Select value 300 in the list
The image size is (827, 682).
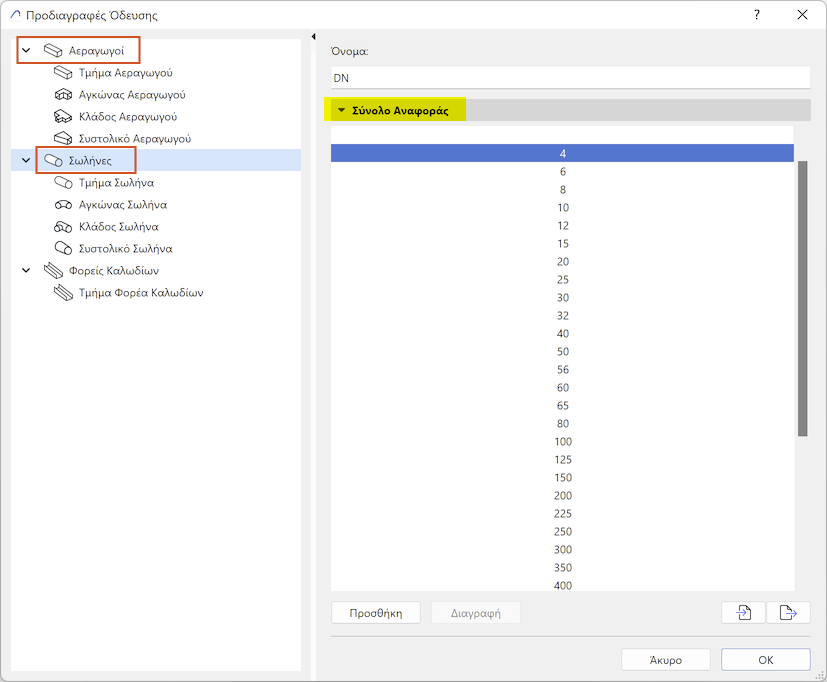(562, 550)
